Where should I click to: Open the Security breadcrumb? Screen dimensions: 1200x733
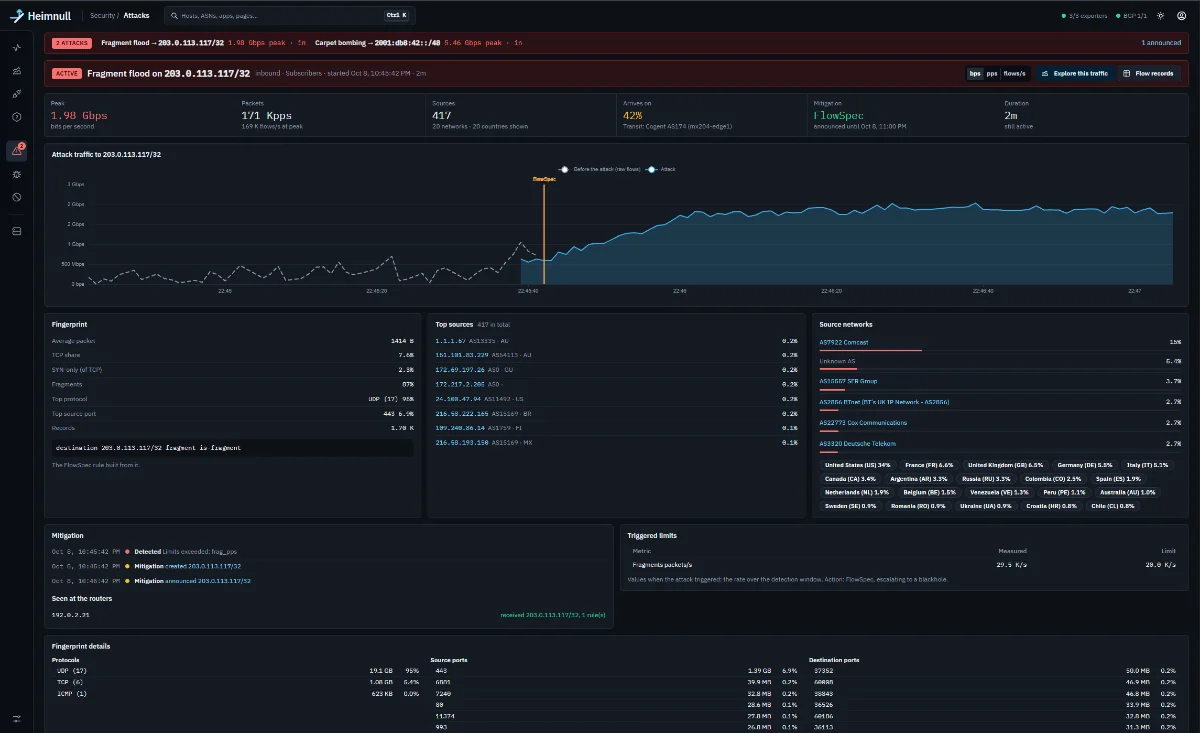pyautogui.click(x=102, y=16)
